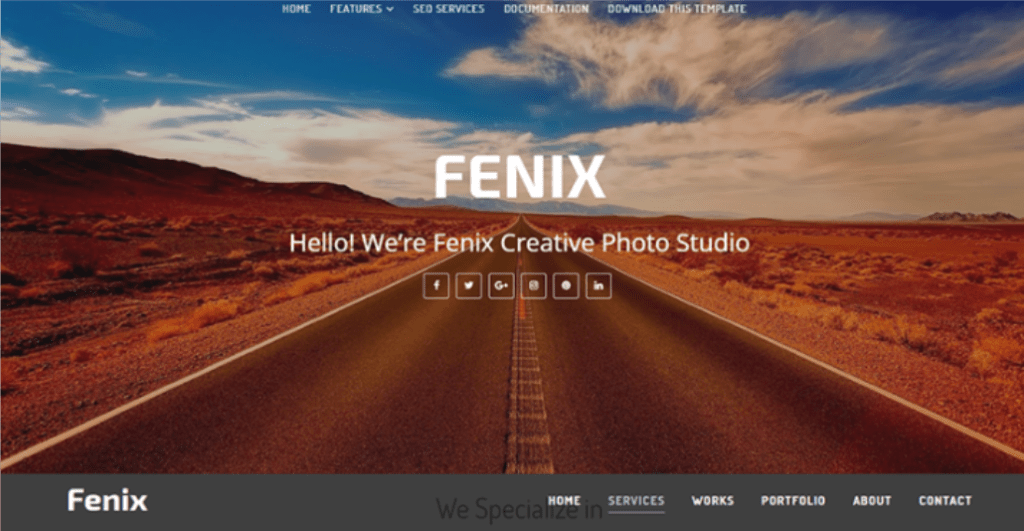Click the Google Plus icon

coord(501,285)
